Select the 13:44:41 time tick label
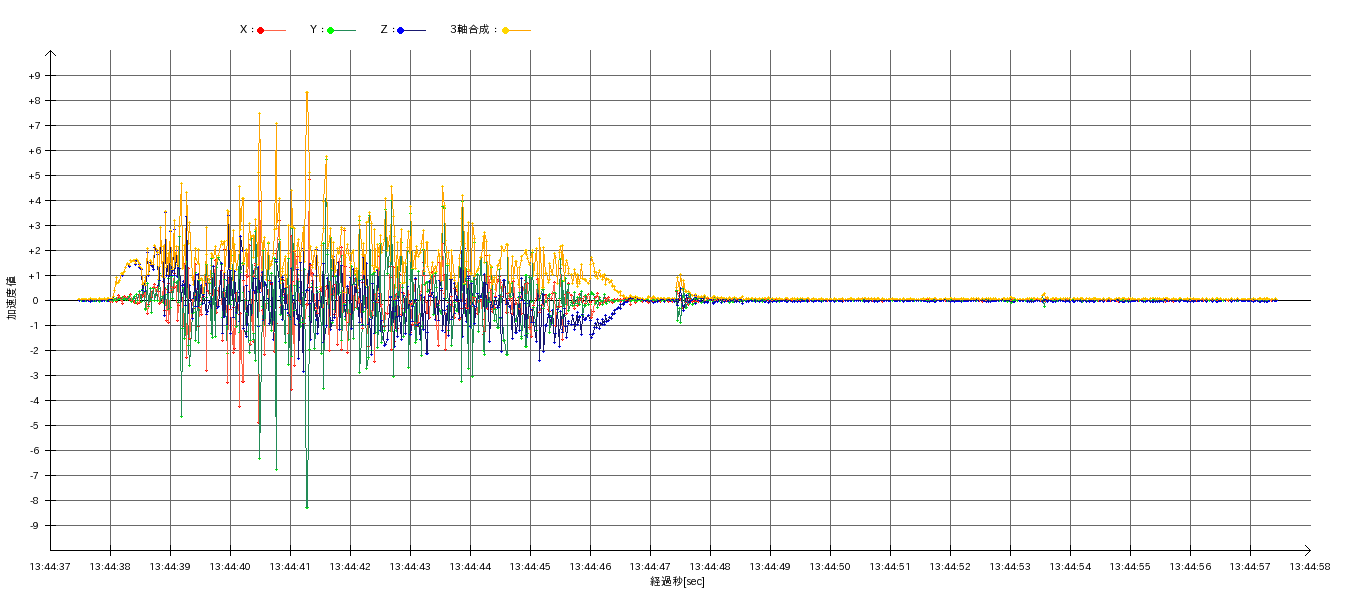This screenshot has width=1350, height=610. (290, 567)
